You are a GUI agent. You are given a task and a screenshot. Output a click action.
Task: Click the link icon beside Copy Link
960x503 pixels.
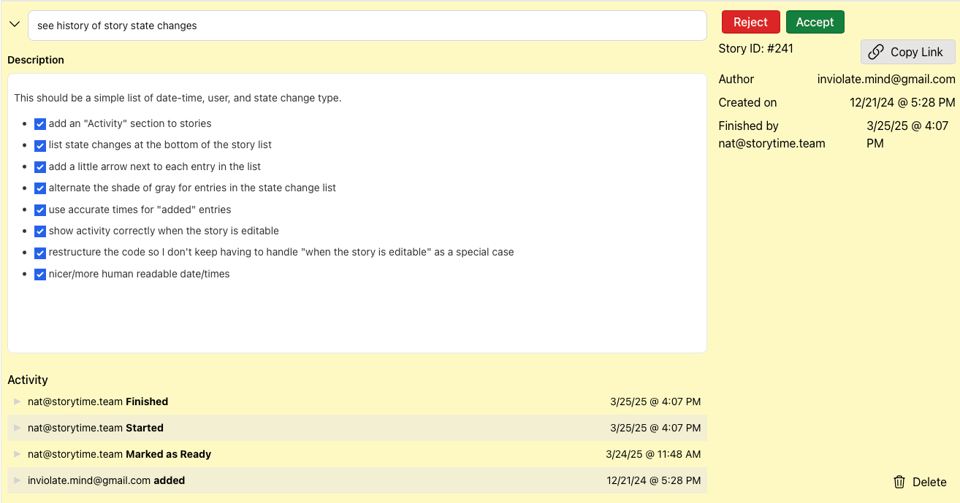click(x=876, y=52)
